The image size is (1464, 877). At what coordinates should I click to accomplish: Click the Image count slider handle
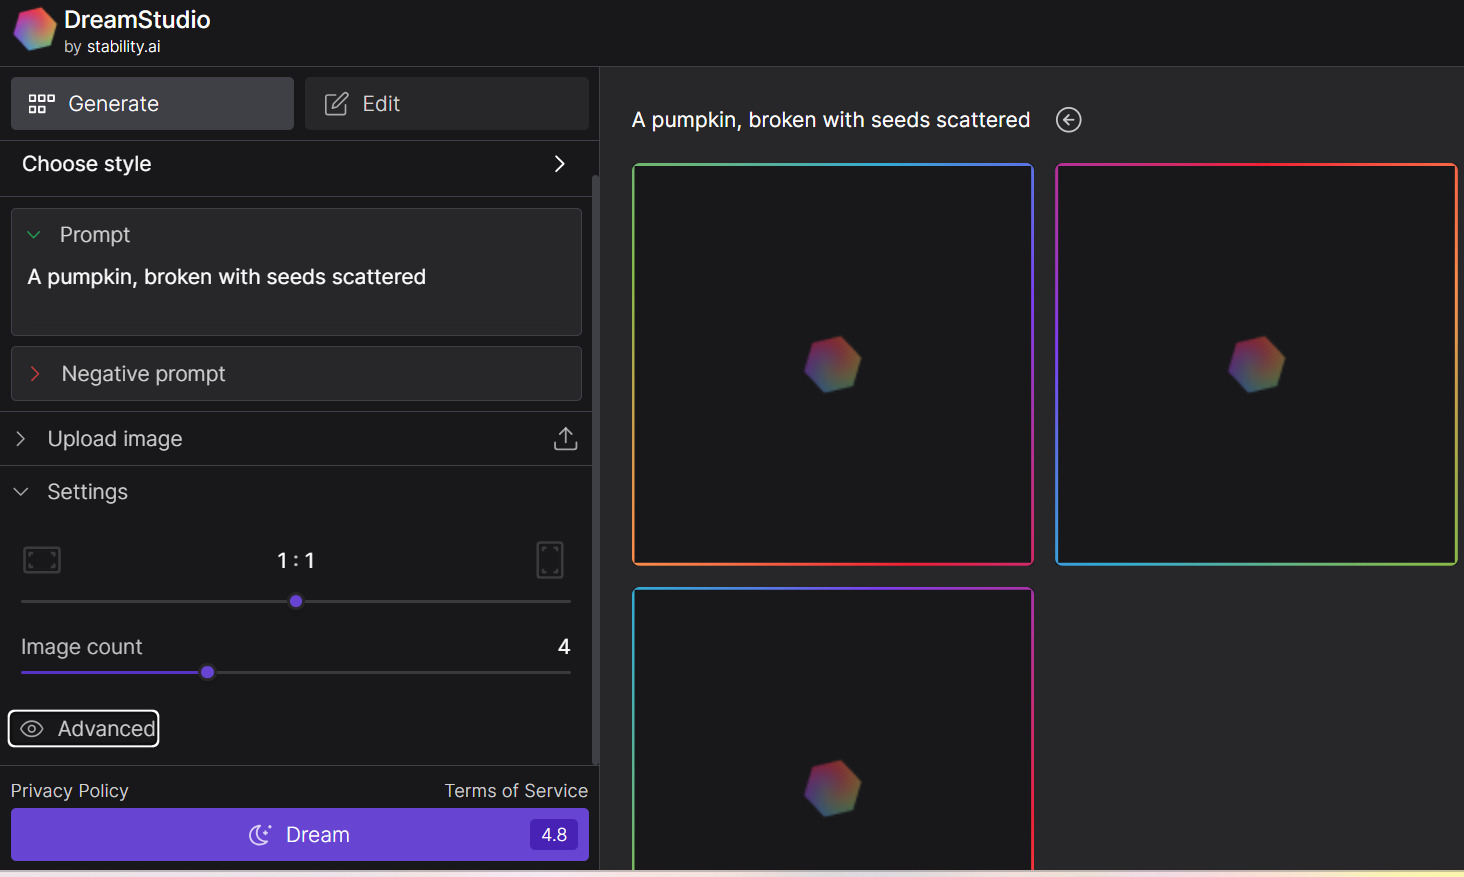pos(207,672)
